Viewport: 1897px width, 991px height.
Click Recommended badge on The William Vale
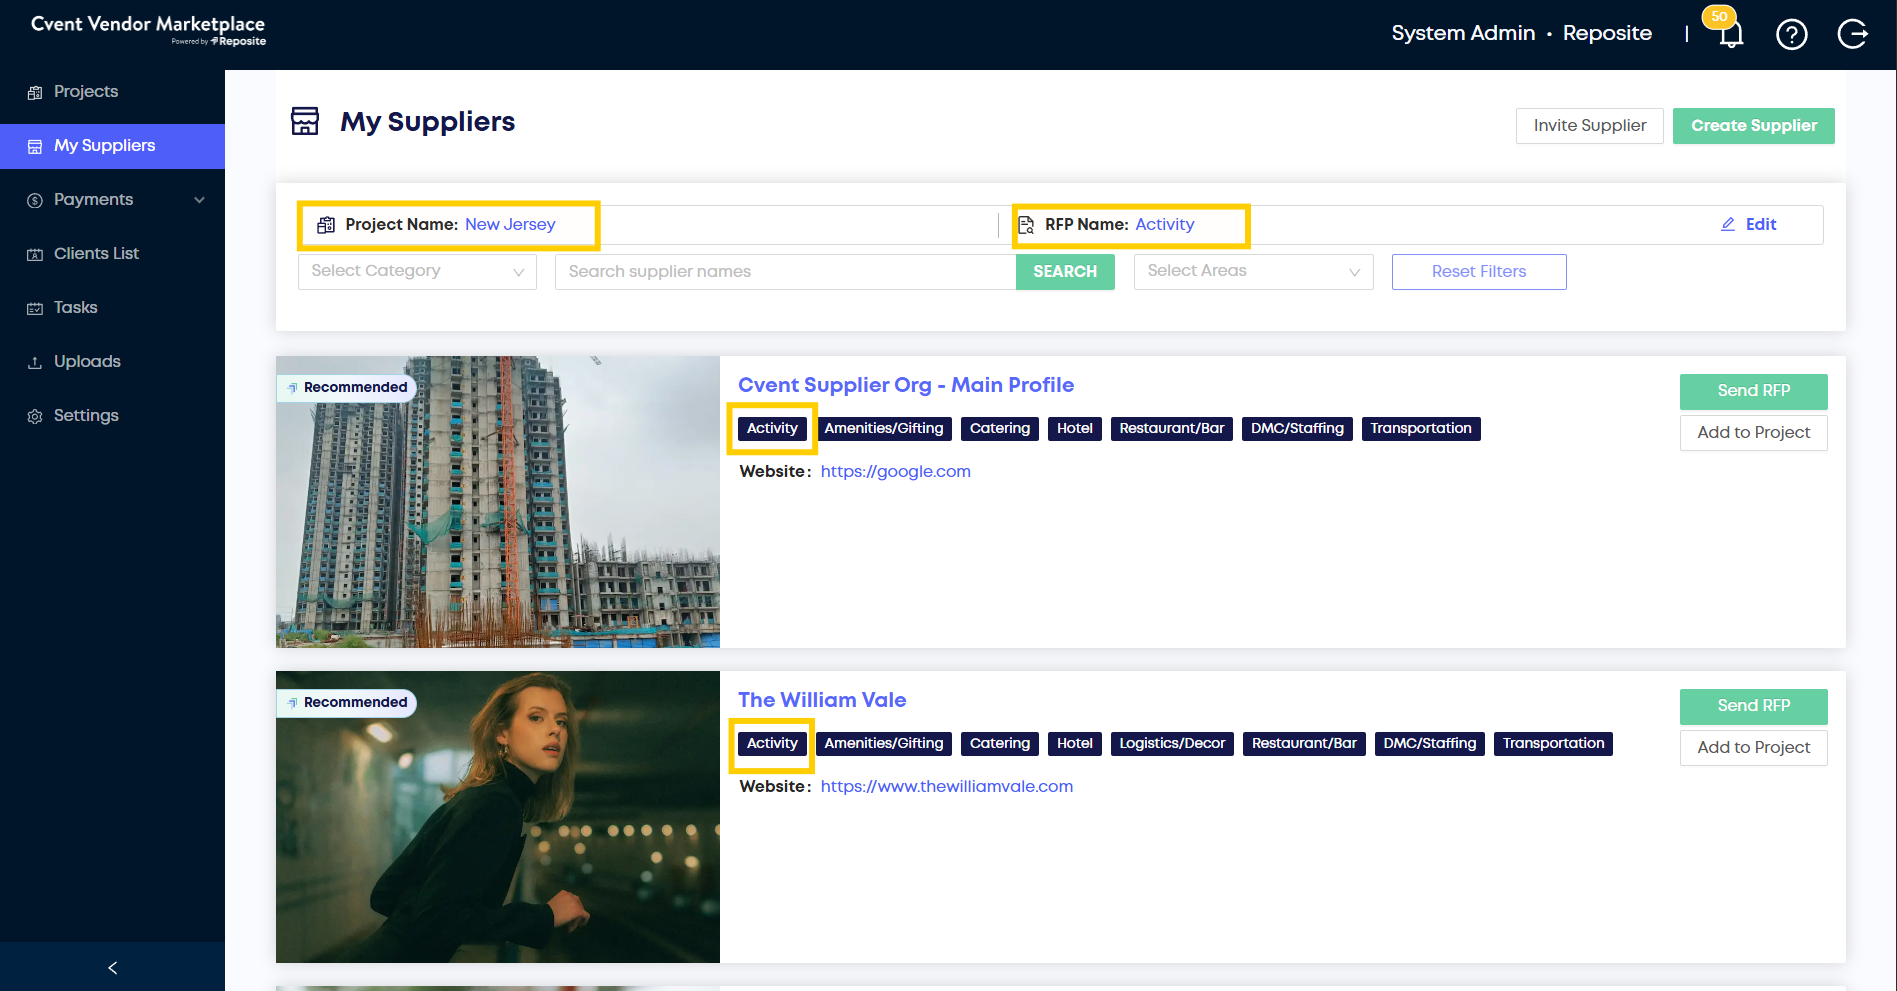click(x=346, y=703)
